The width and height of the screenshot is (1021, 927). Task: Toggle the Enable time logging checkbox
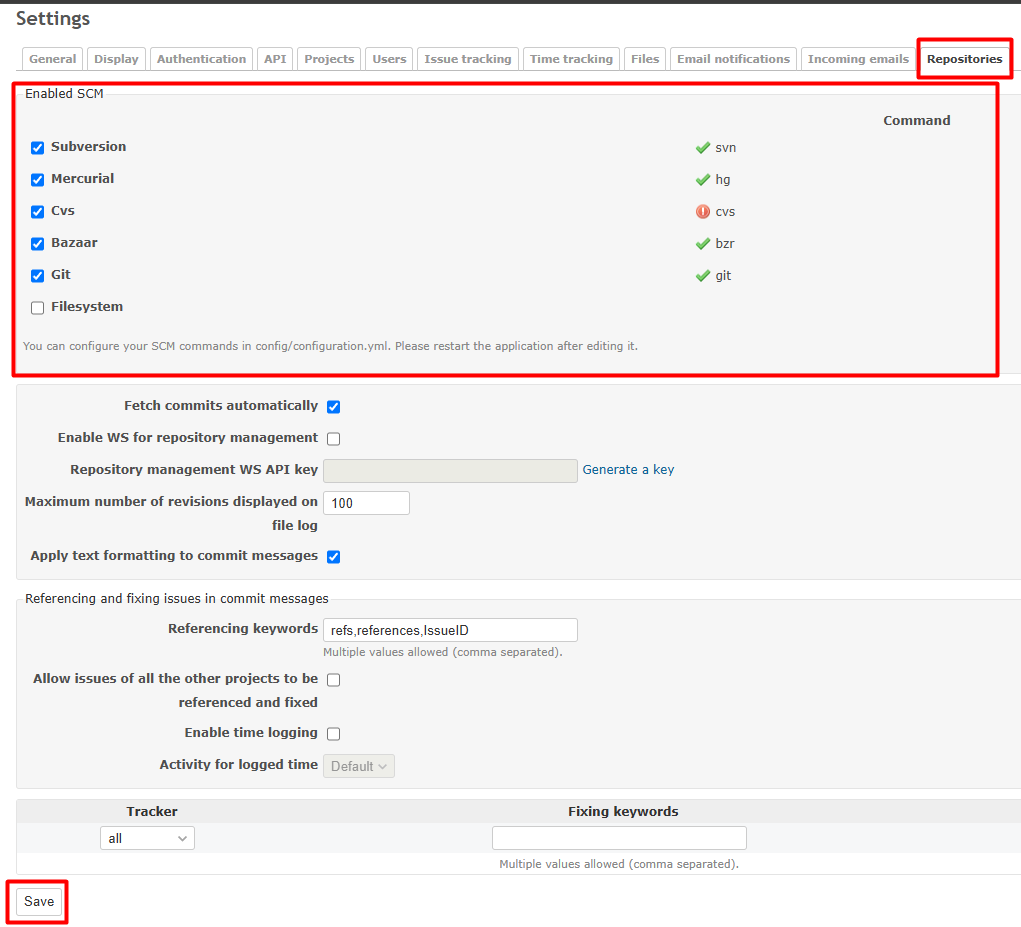click(333, 733)
